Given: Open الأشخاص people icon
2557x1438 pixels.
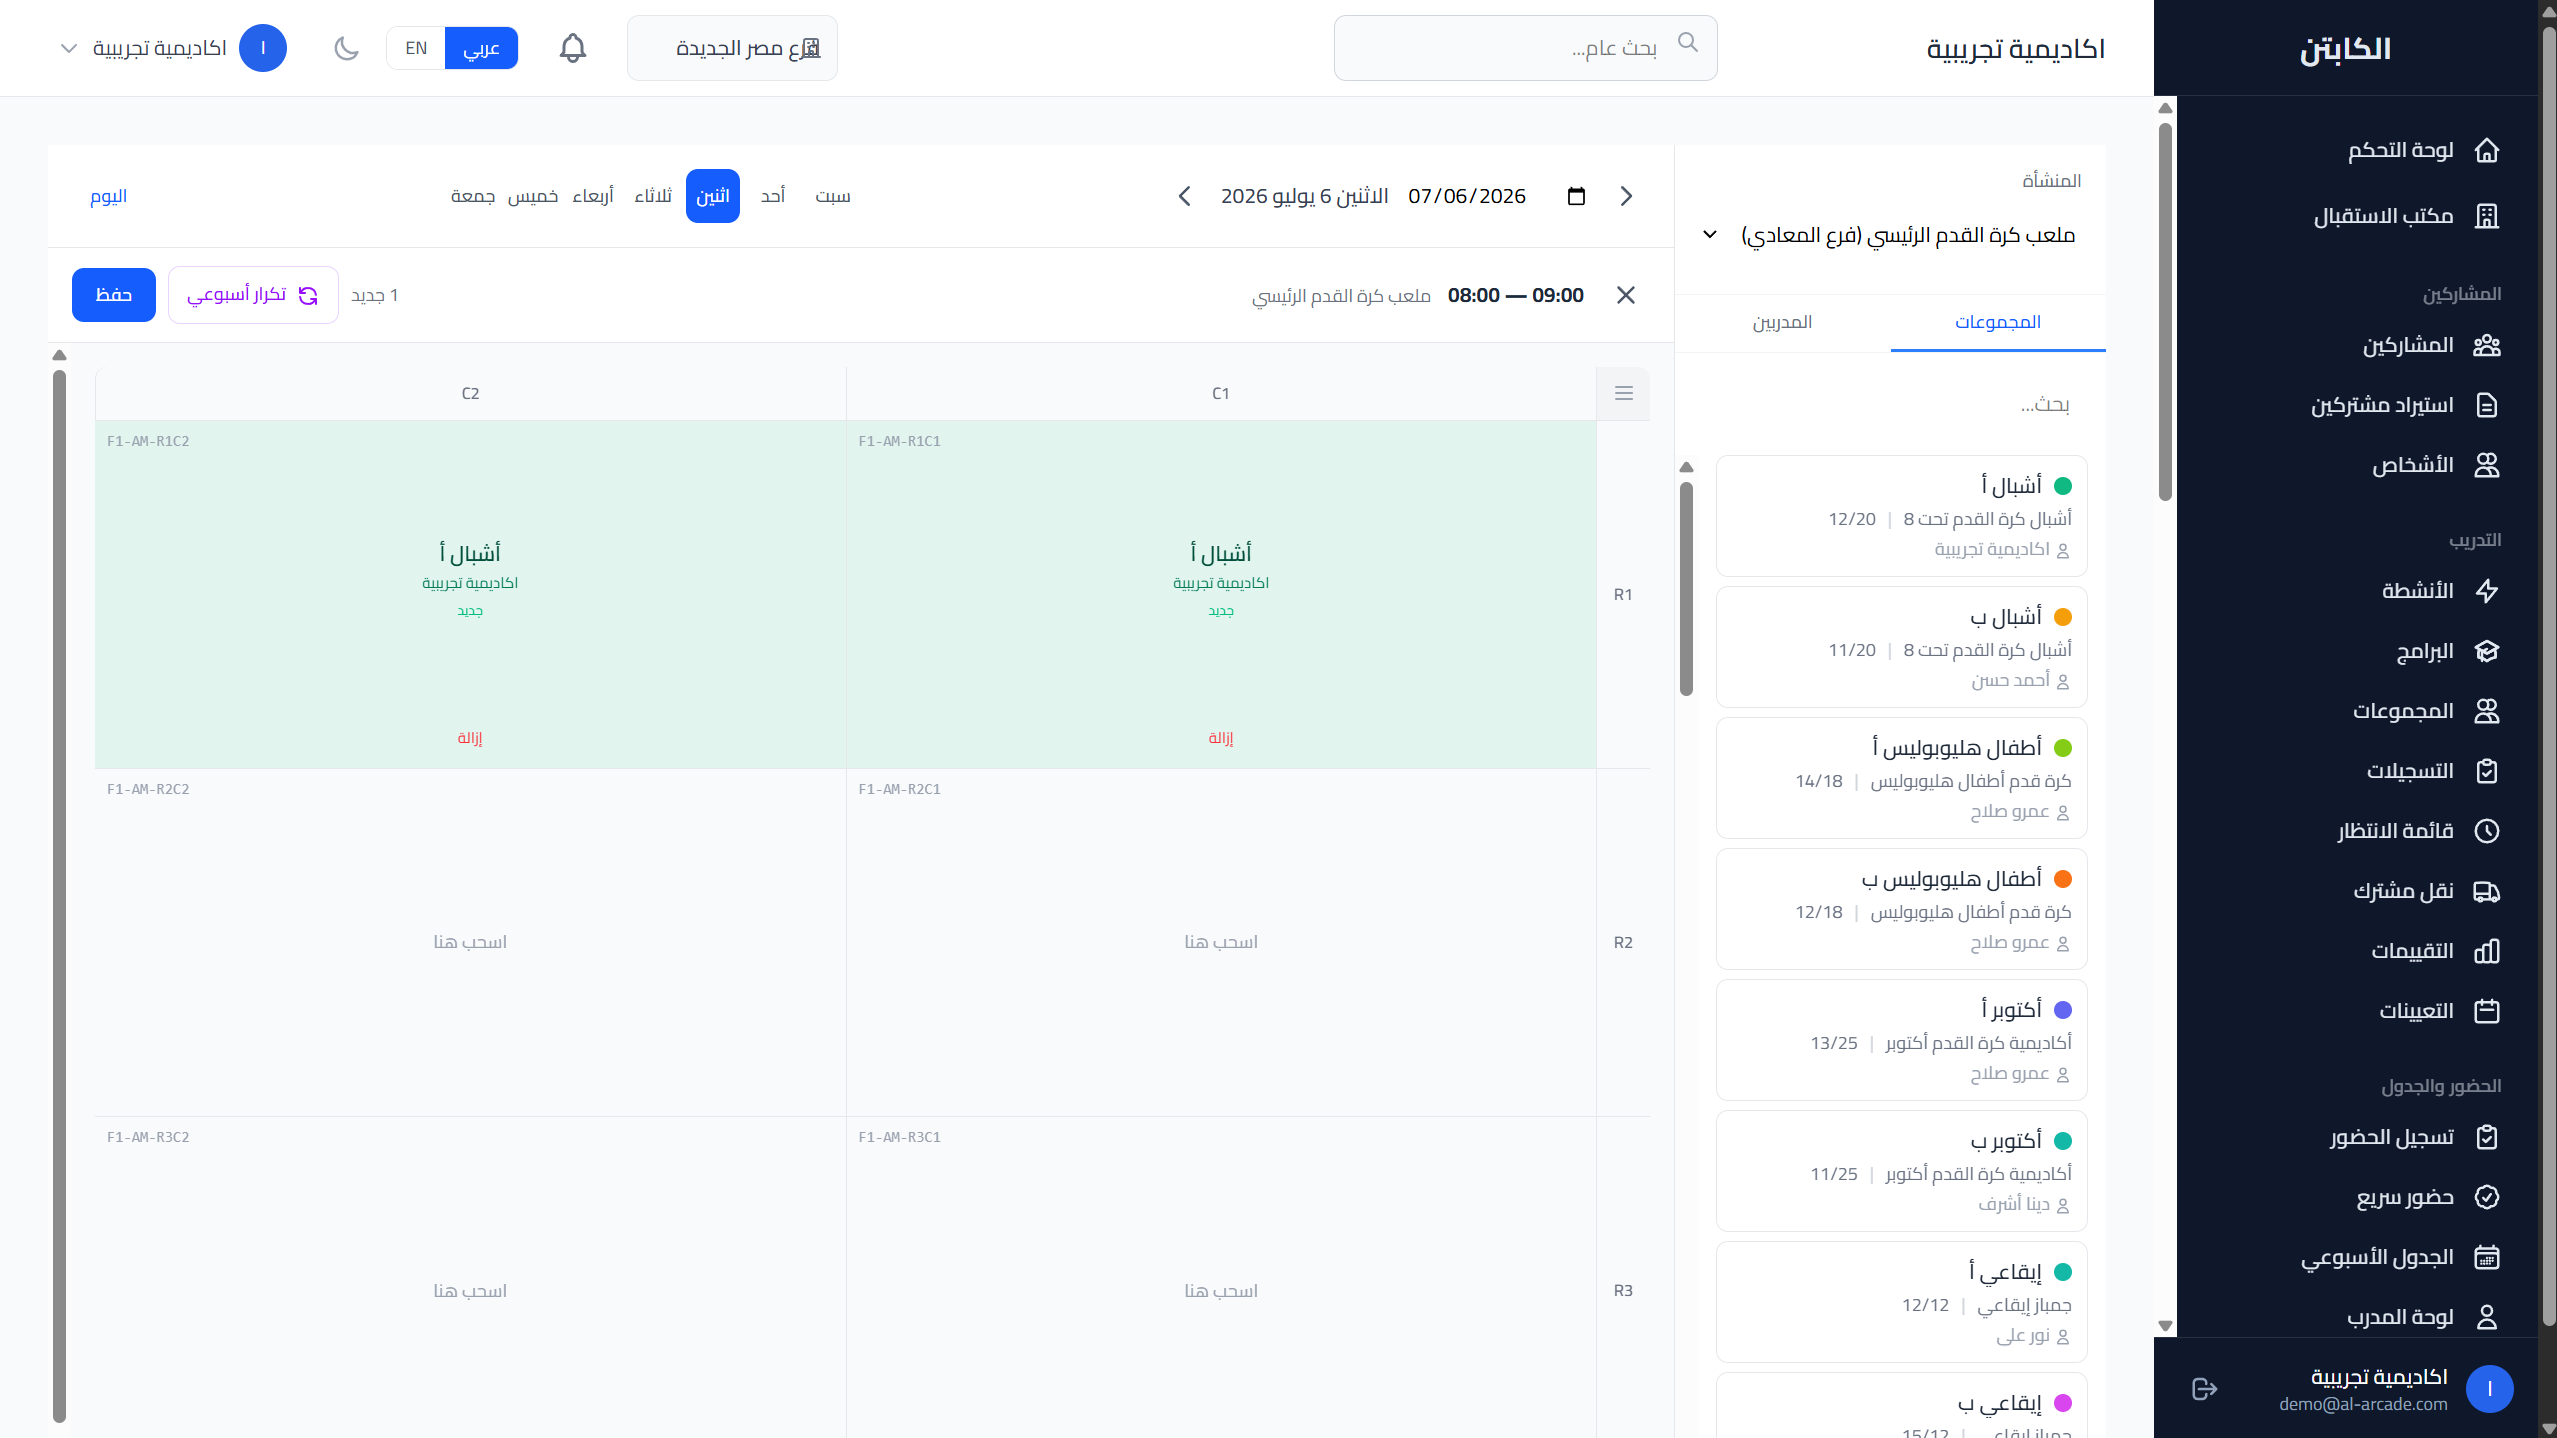Looking at the screenshot, I should (x=2486, y=465).
